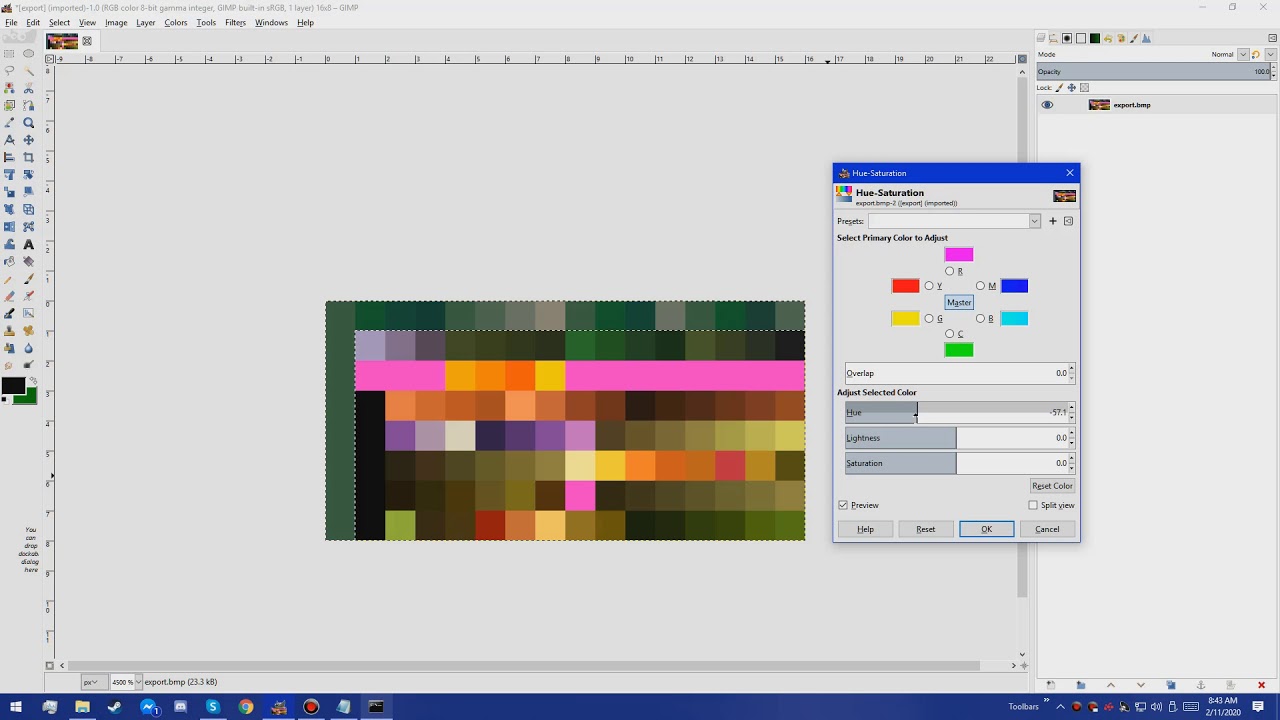Viewport: 1280px width, 720px height.
Task: Select the Text tool
Action: (28, 244)
